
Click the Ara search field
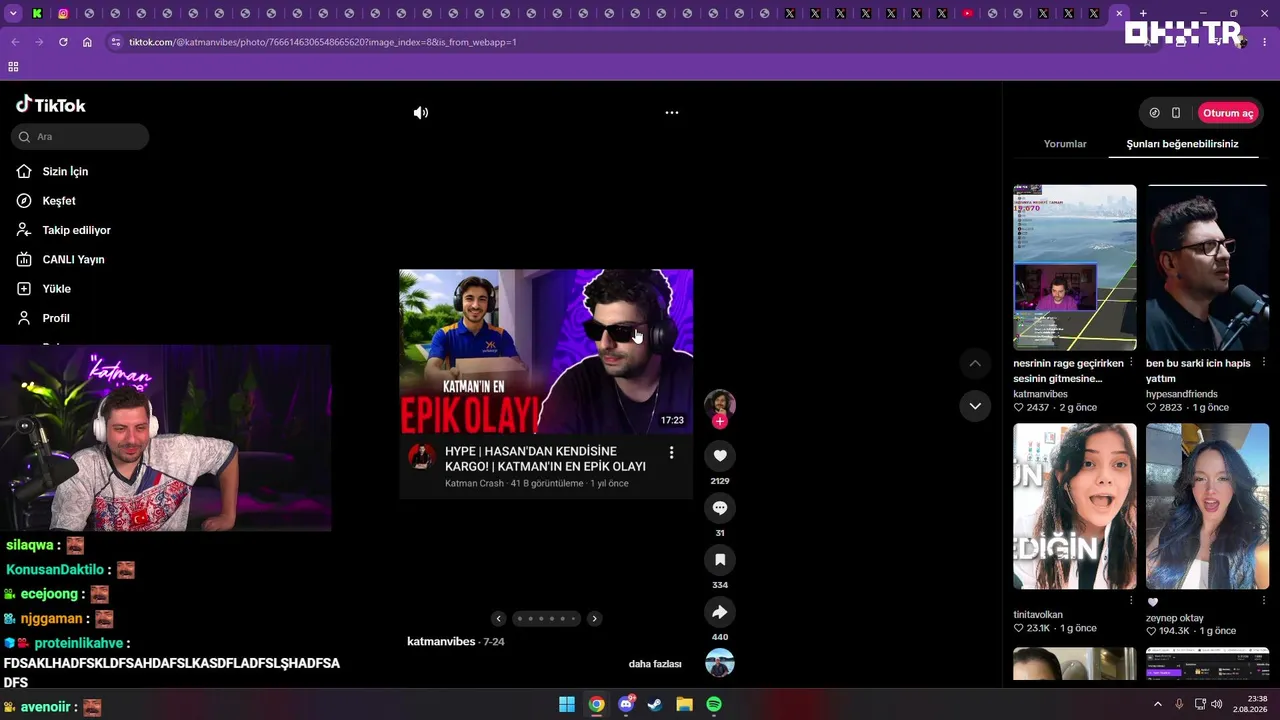pos(80,137)
